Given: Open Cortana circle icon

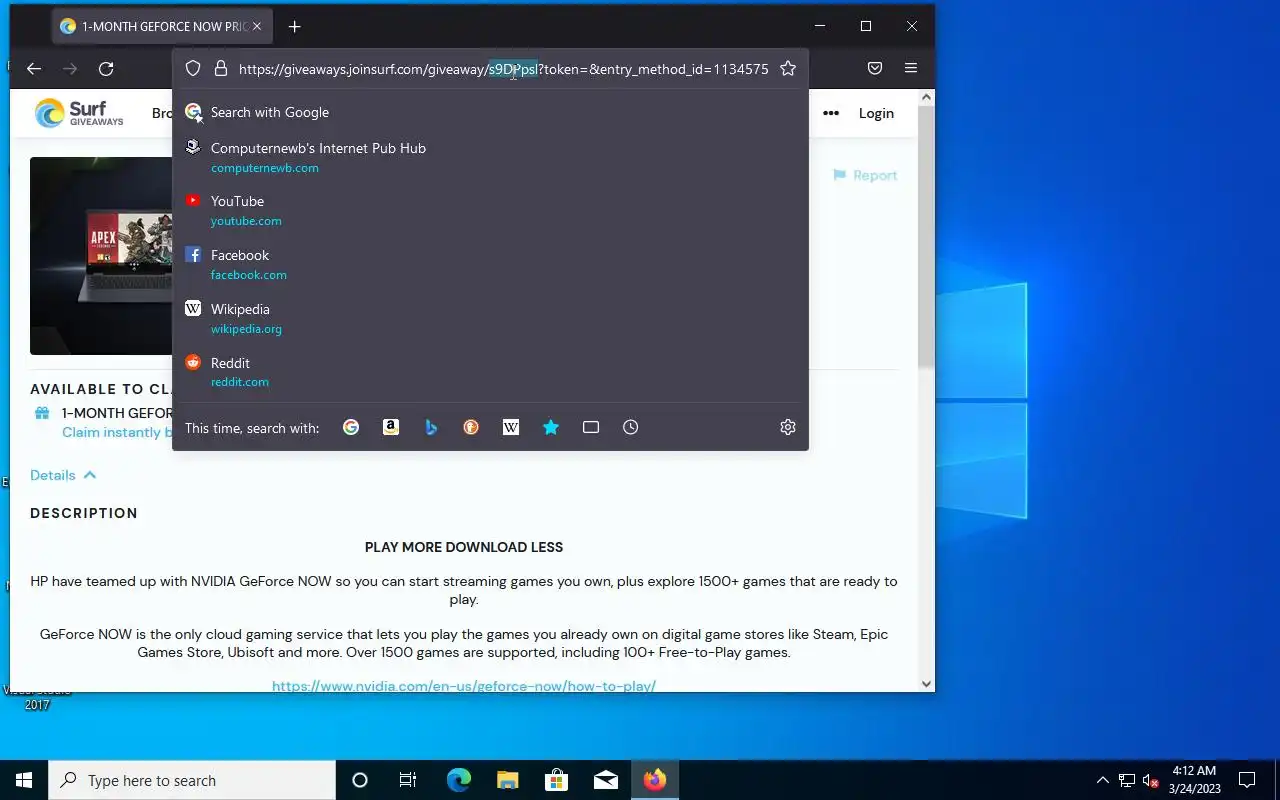Looking at the screenshot, I should [x=360, y=780].
